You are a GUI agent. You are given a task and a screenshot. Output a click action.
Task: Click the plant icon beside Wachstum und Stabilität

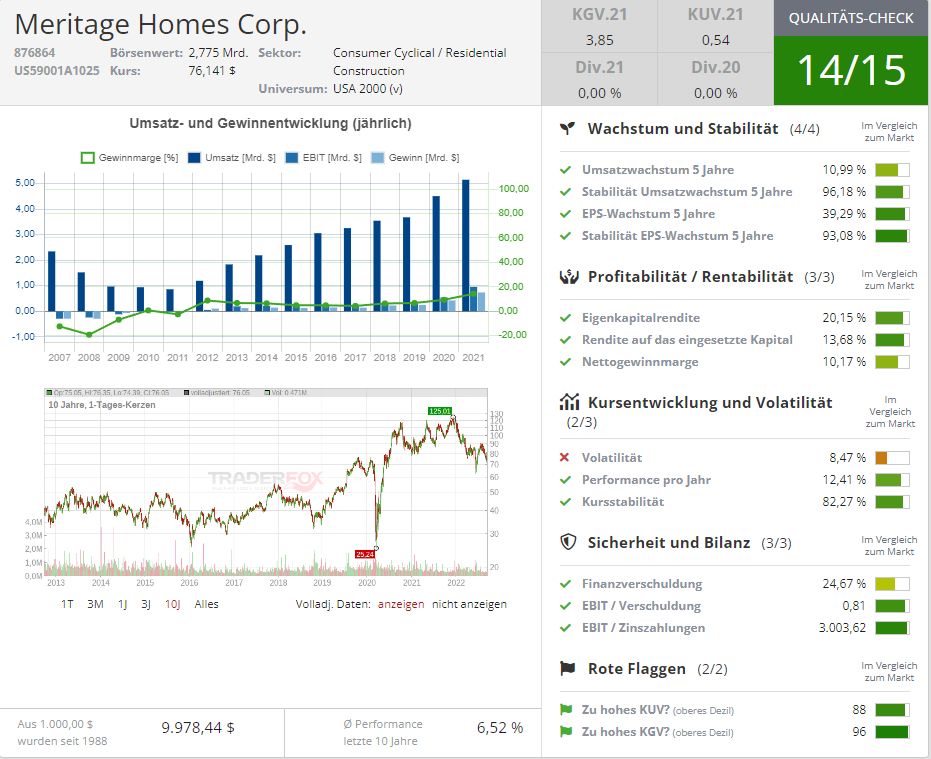(x=568, y=129)
